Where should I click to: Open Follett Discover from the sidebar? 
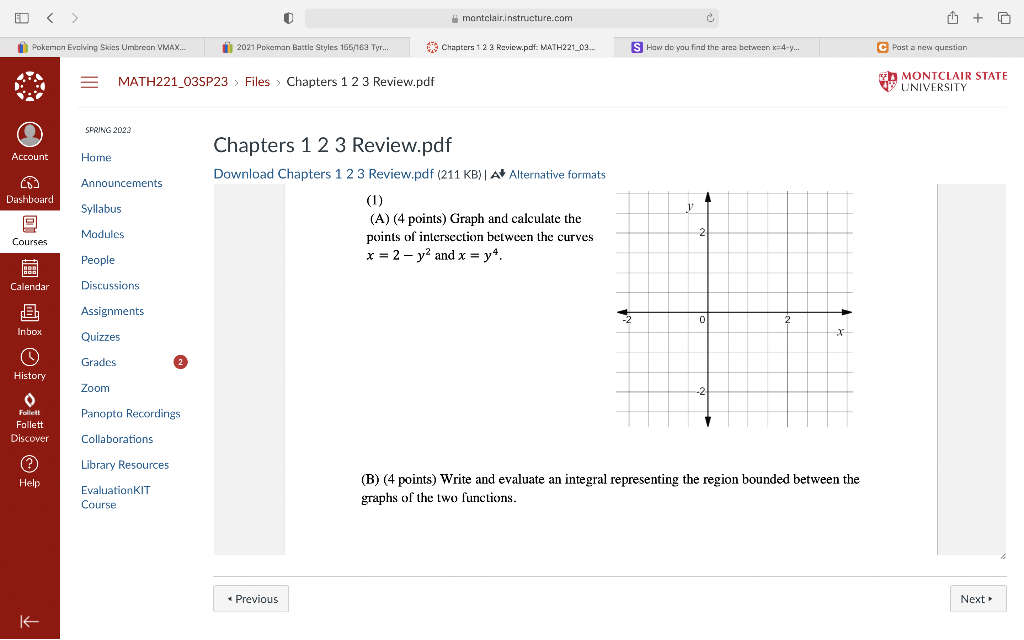click(30, 405)
